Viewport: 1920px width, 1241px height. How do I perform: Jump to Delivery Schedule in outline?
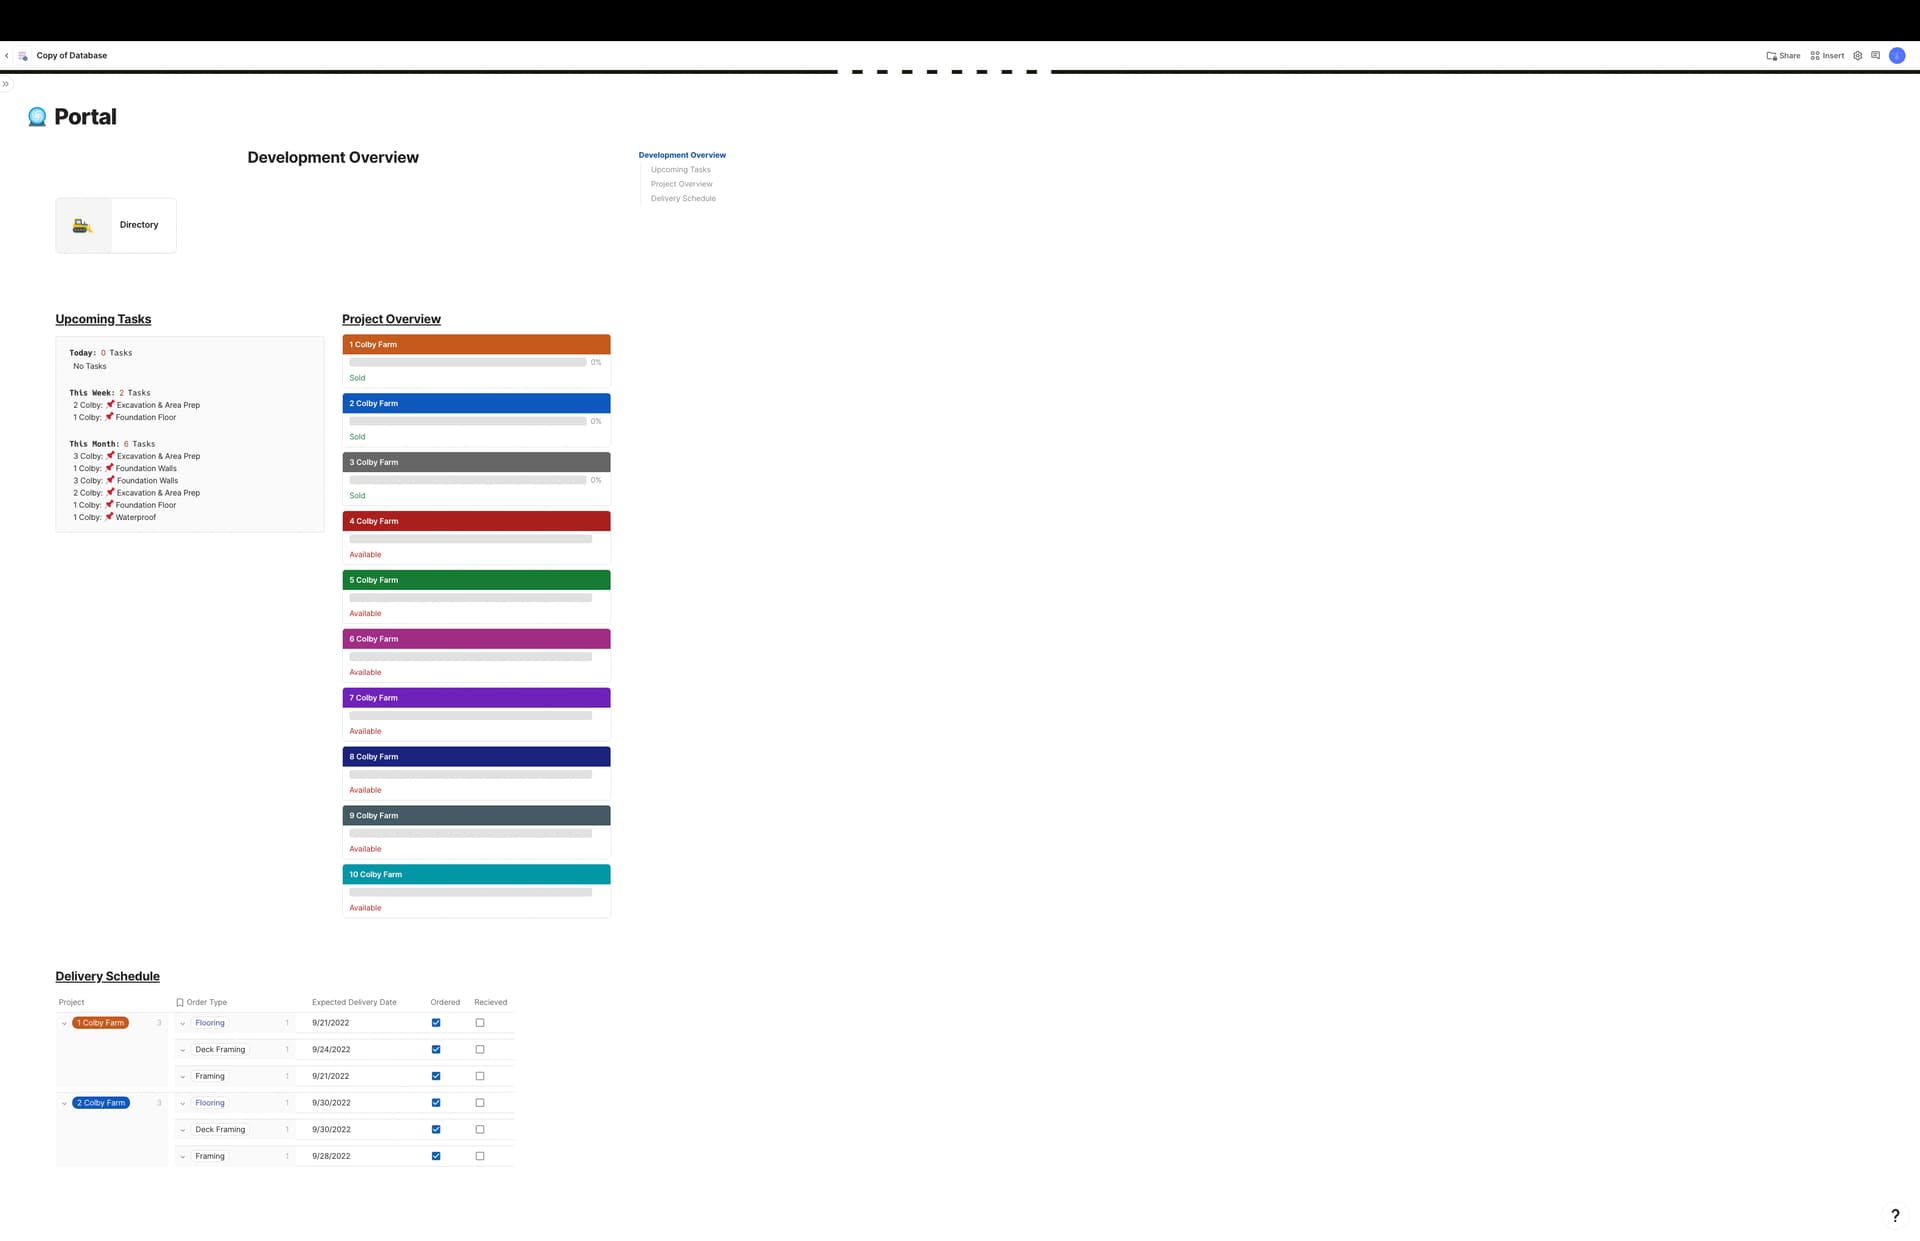(683, 199)
